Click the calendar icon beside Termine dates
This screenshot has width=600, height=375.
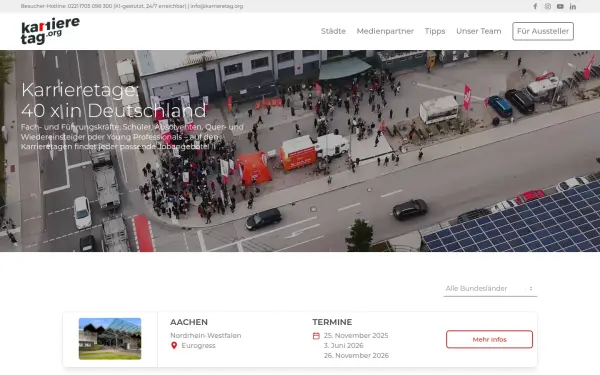tap(316, 336)
